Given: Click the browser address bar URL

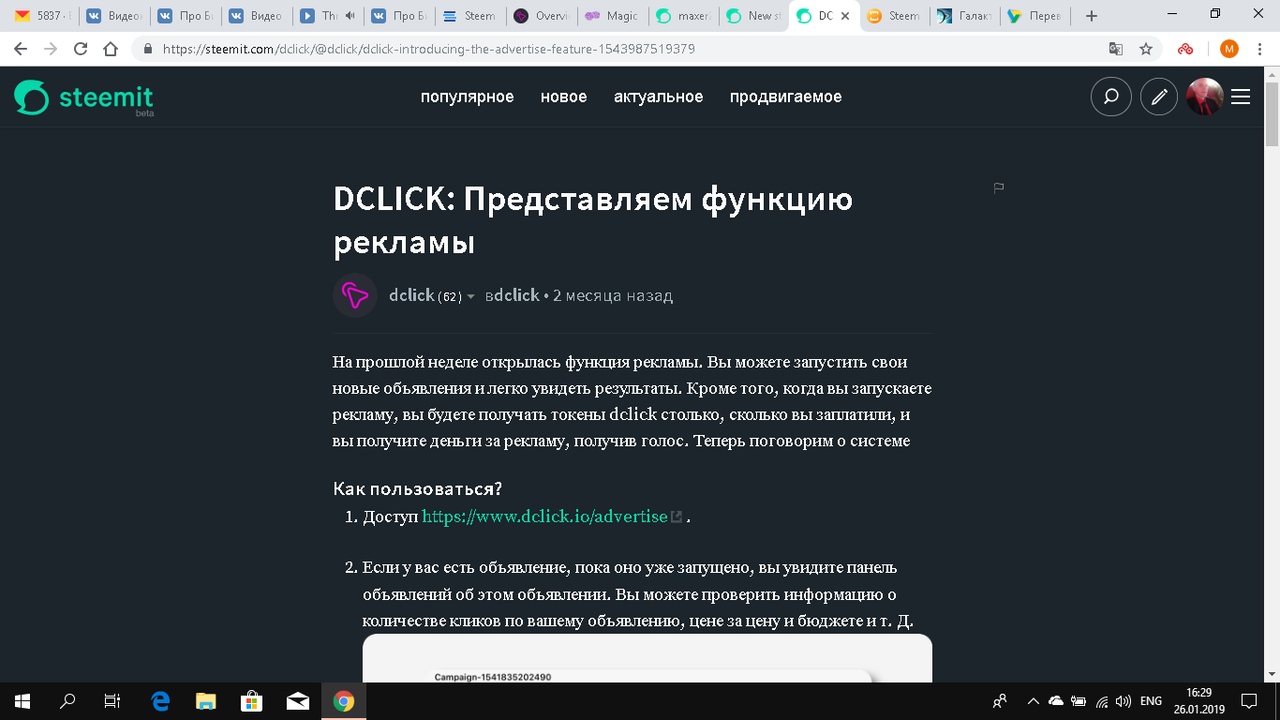Looking at the screenshot, I should (428, 49).
